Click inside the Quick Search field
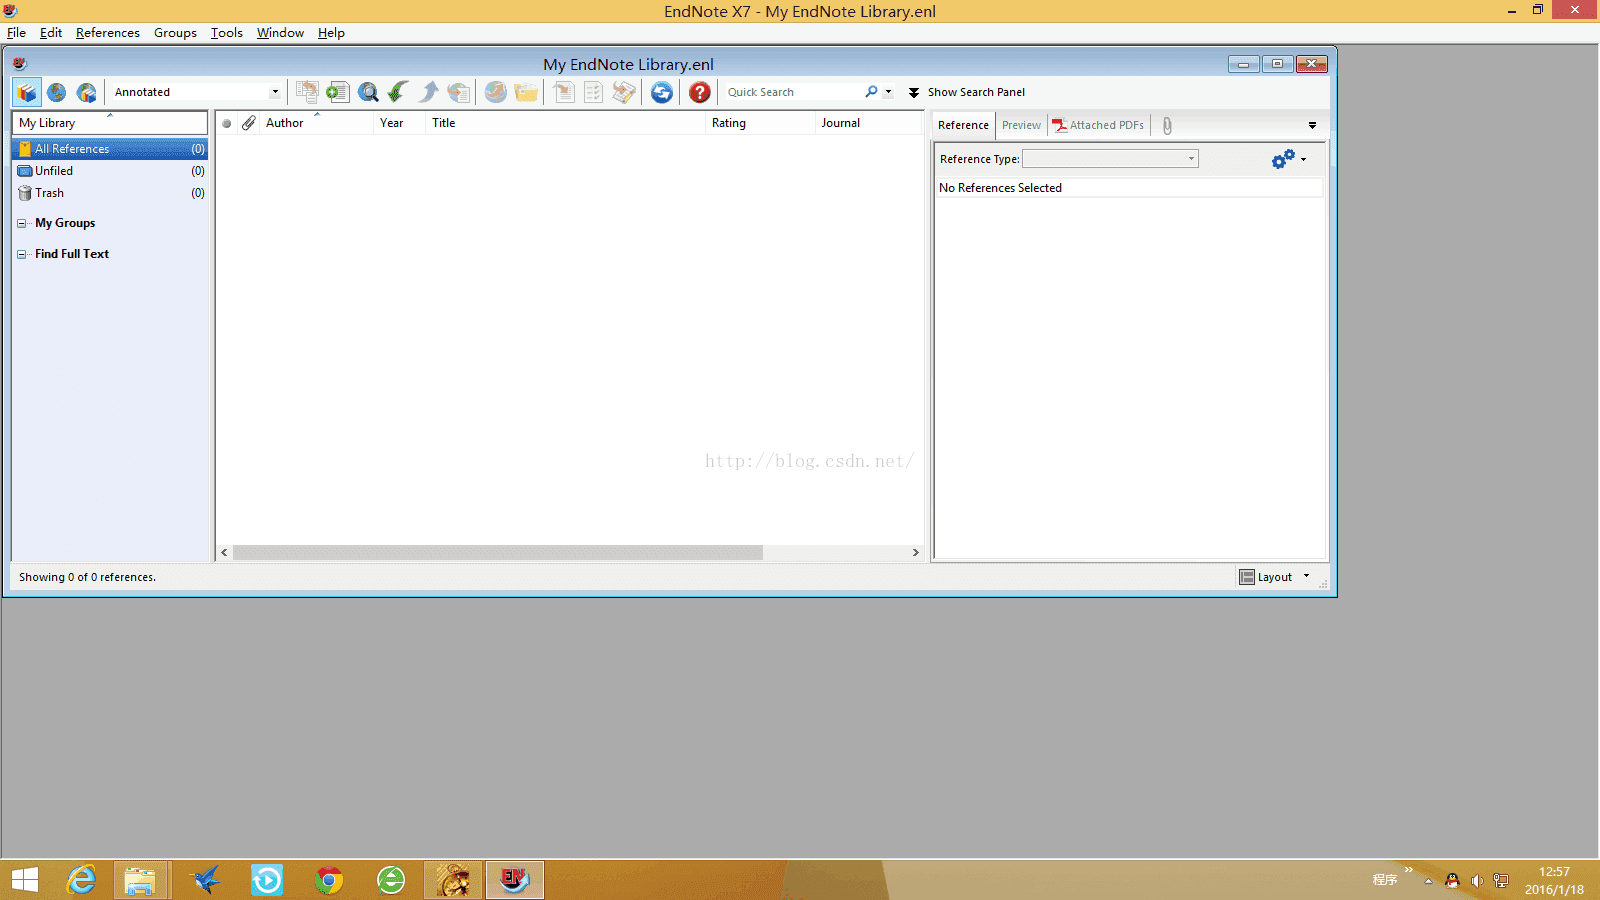 (x=794, y=92)
